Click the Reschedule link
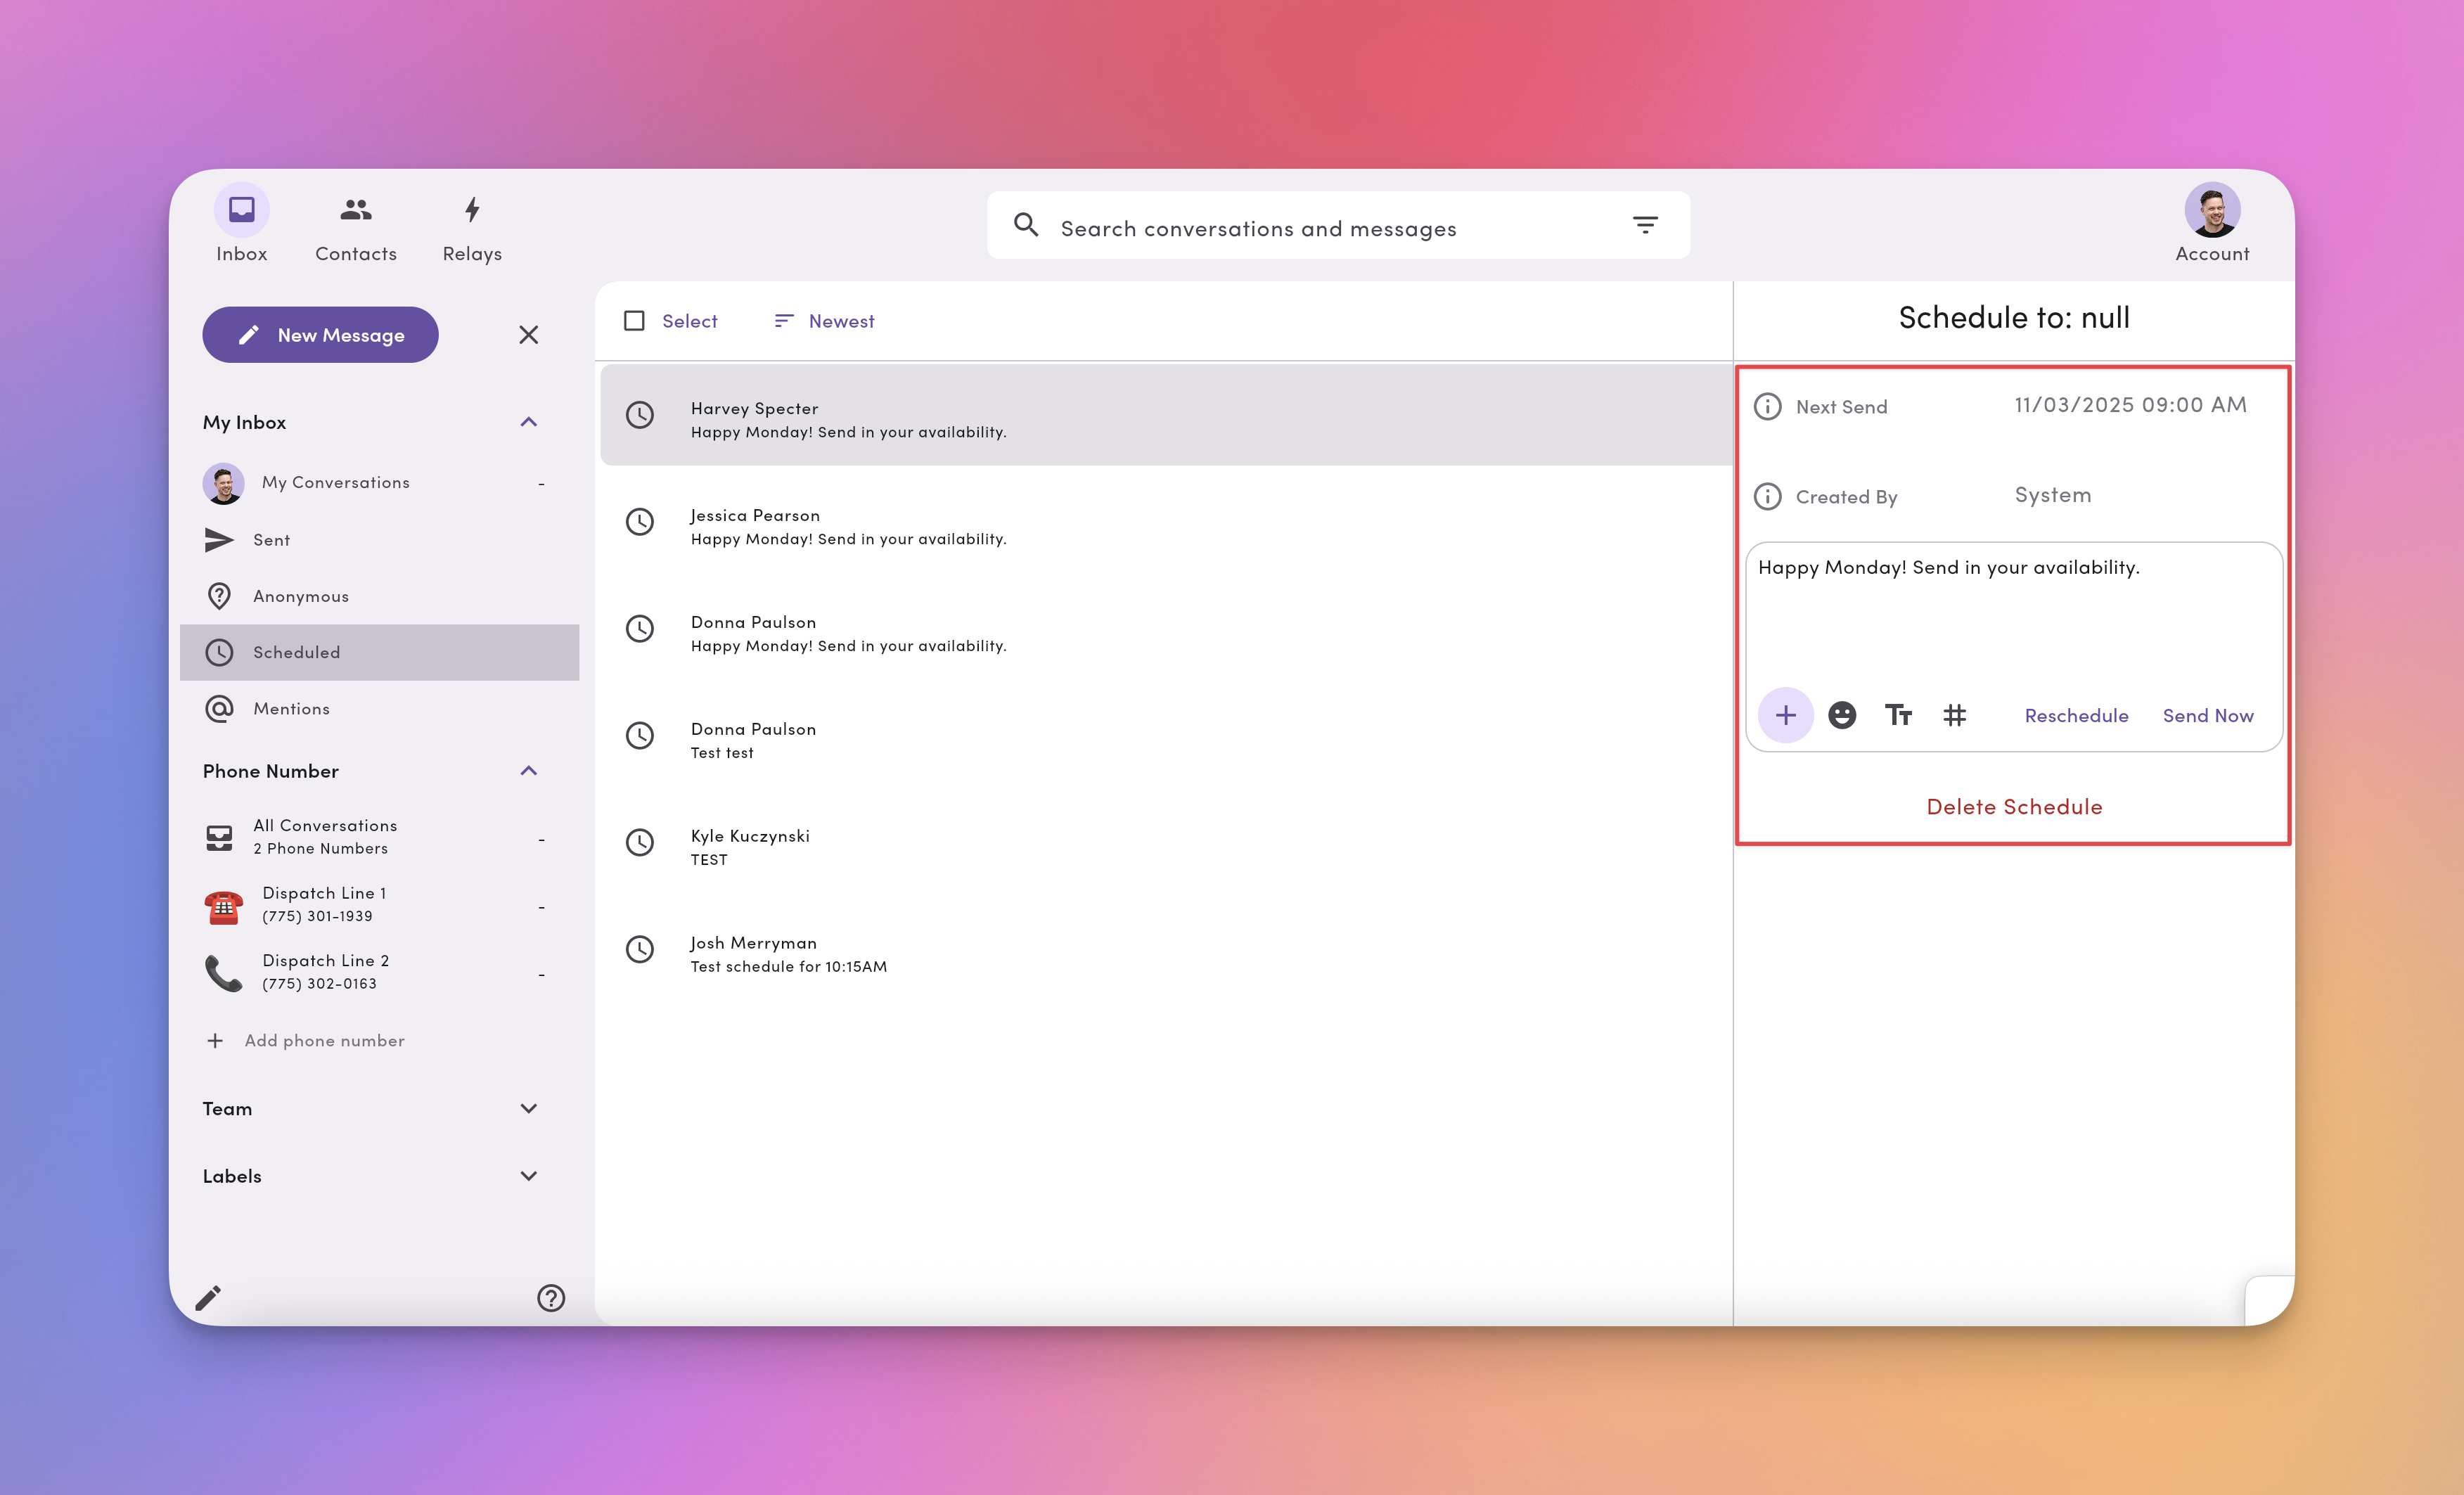Viewport: 2464px width, 1495px height. click(x=2076, y=715)
